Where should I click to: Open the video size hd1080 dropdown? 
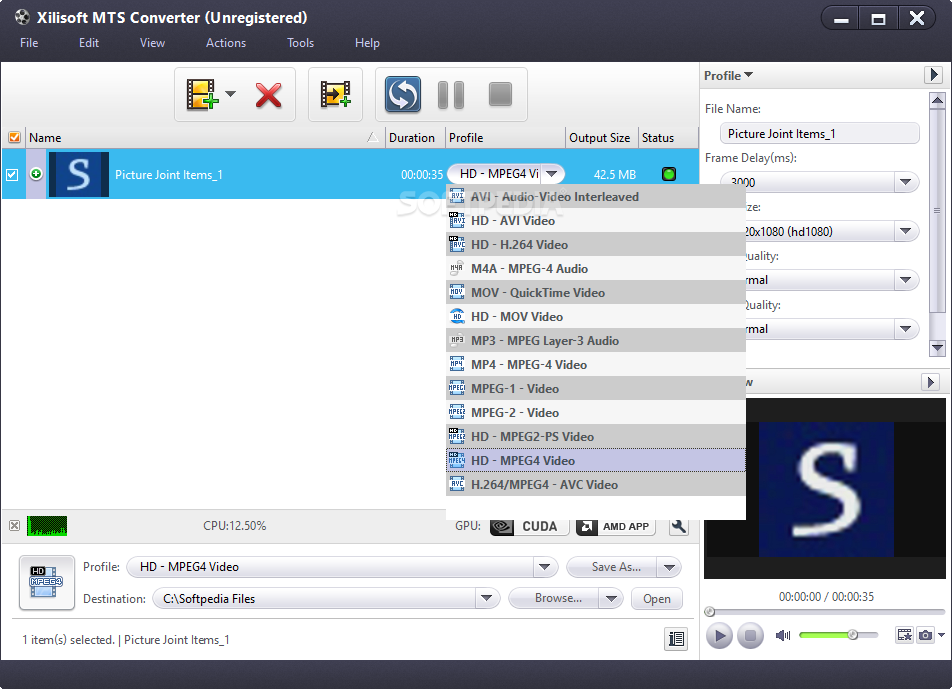[x=905, y=231]
